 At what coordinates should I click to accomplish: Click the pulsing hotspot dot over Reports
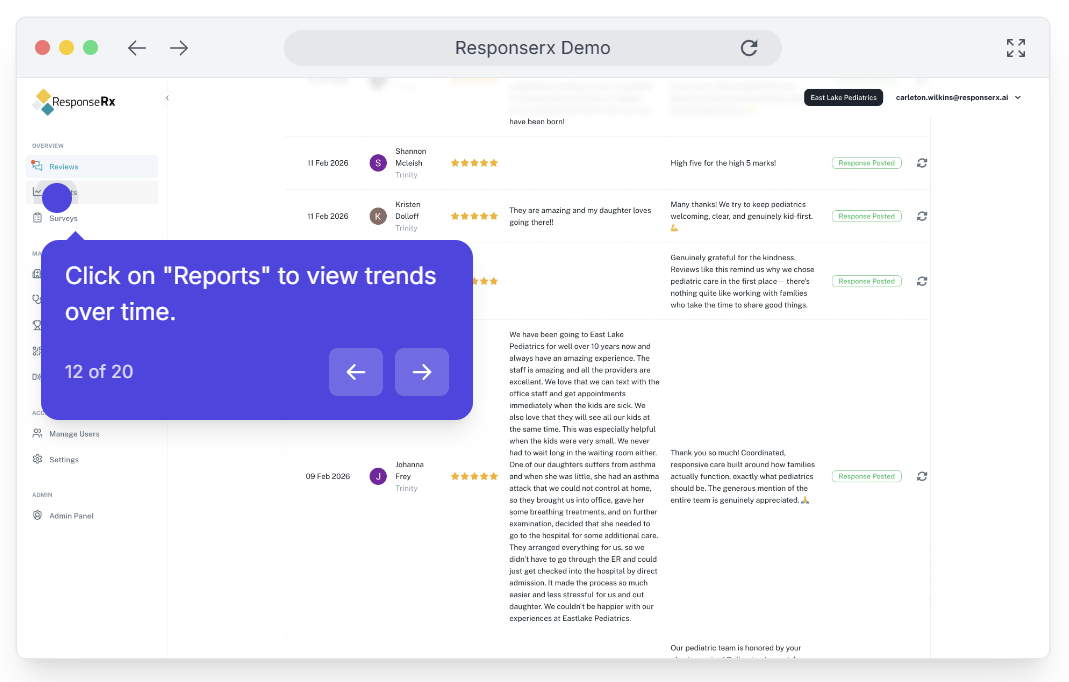point(57,198)
